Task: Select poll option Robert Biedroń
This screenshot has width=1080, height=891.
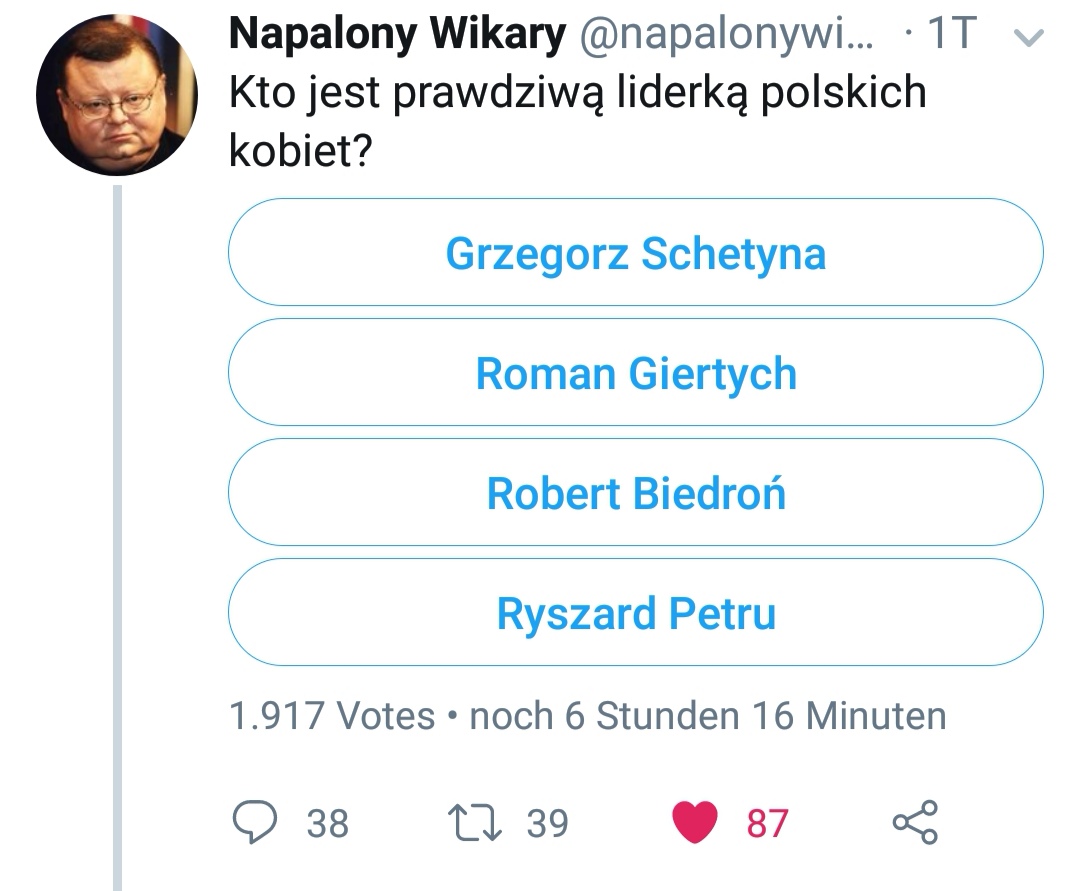Action: (x=636, y=493)
